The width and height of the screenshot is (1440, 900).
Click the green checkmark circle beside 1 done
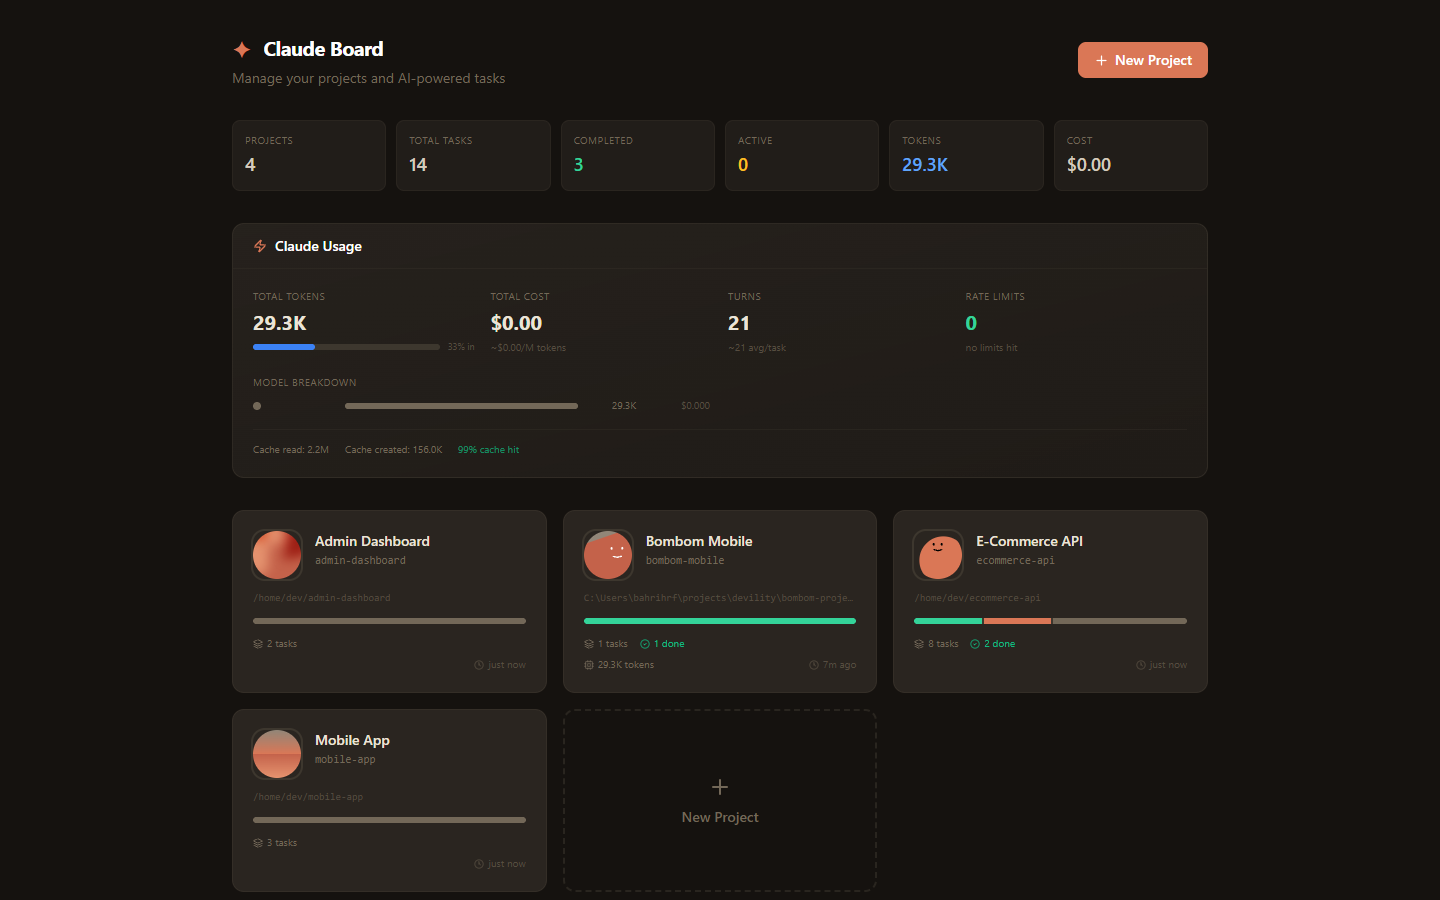point(644,643)
